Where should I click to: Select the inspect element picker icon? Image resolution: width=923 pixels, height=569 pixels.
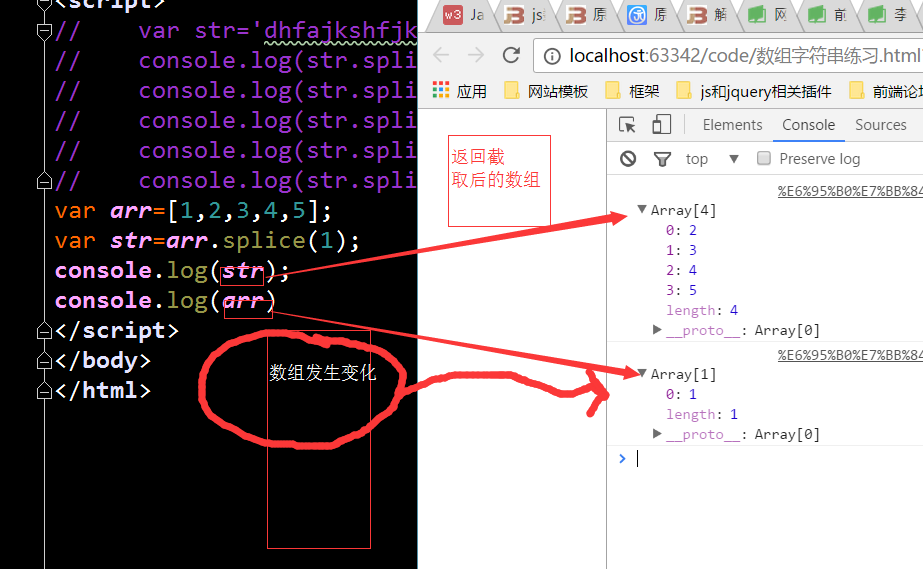point(627,125)
